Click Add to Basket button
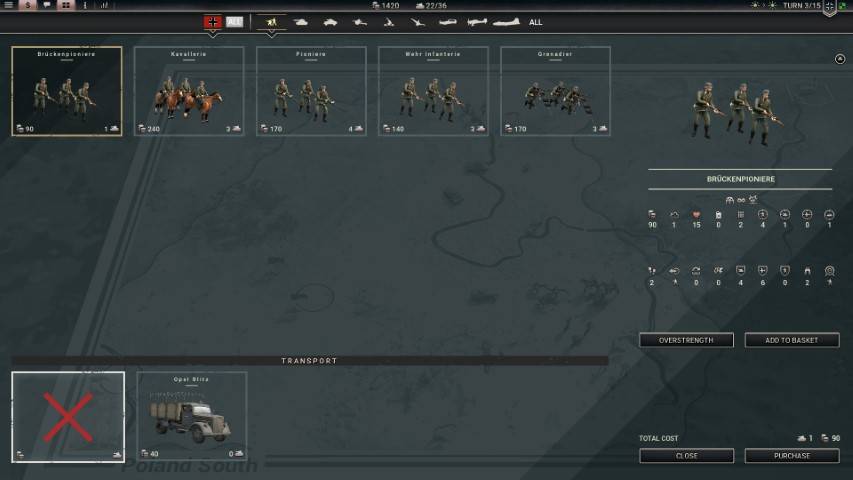Viewport: 853px width, 480px height. click(791, 340)
